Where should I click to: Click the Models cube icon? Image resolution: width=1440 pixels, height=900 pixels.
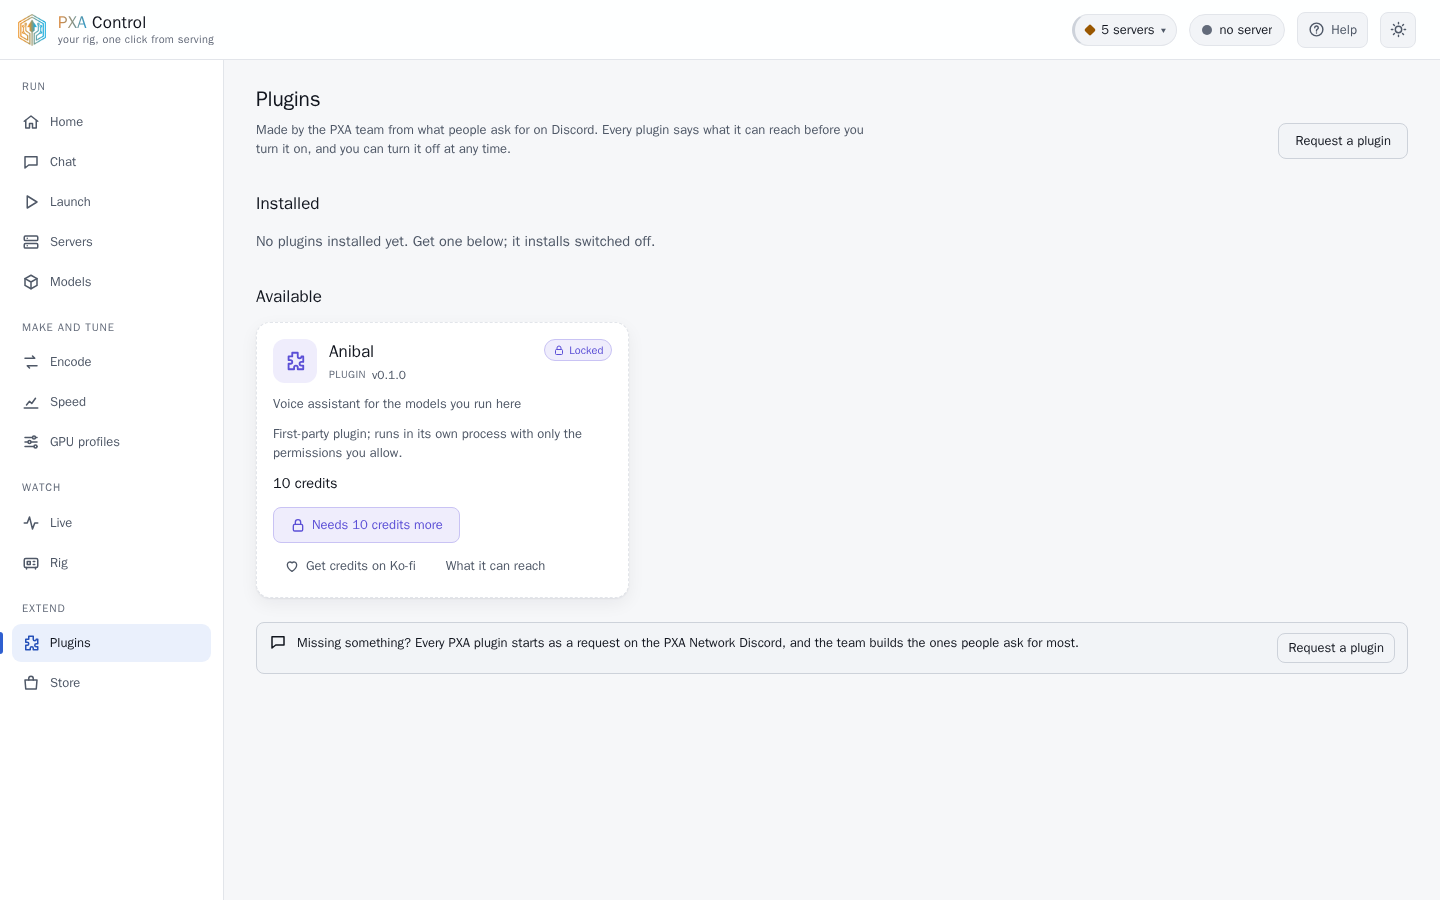[x=31, y=282]
